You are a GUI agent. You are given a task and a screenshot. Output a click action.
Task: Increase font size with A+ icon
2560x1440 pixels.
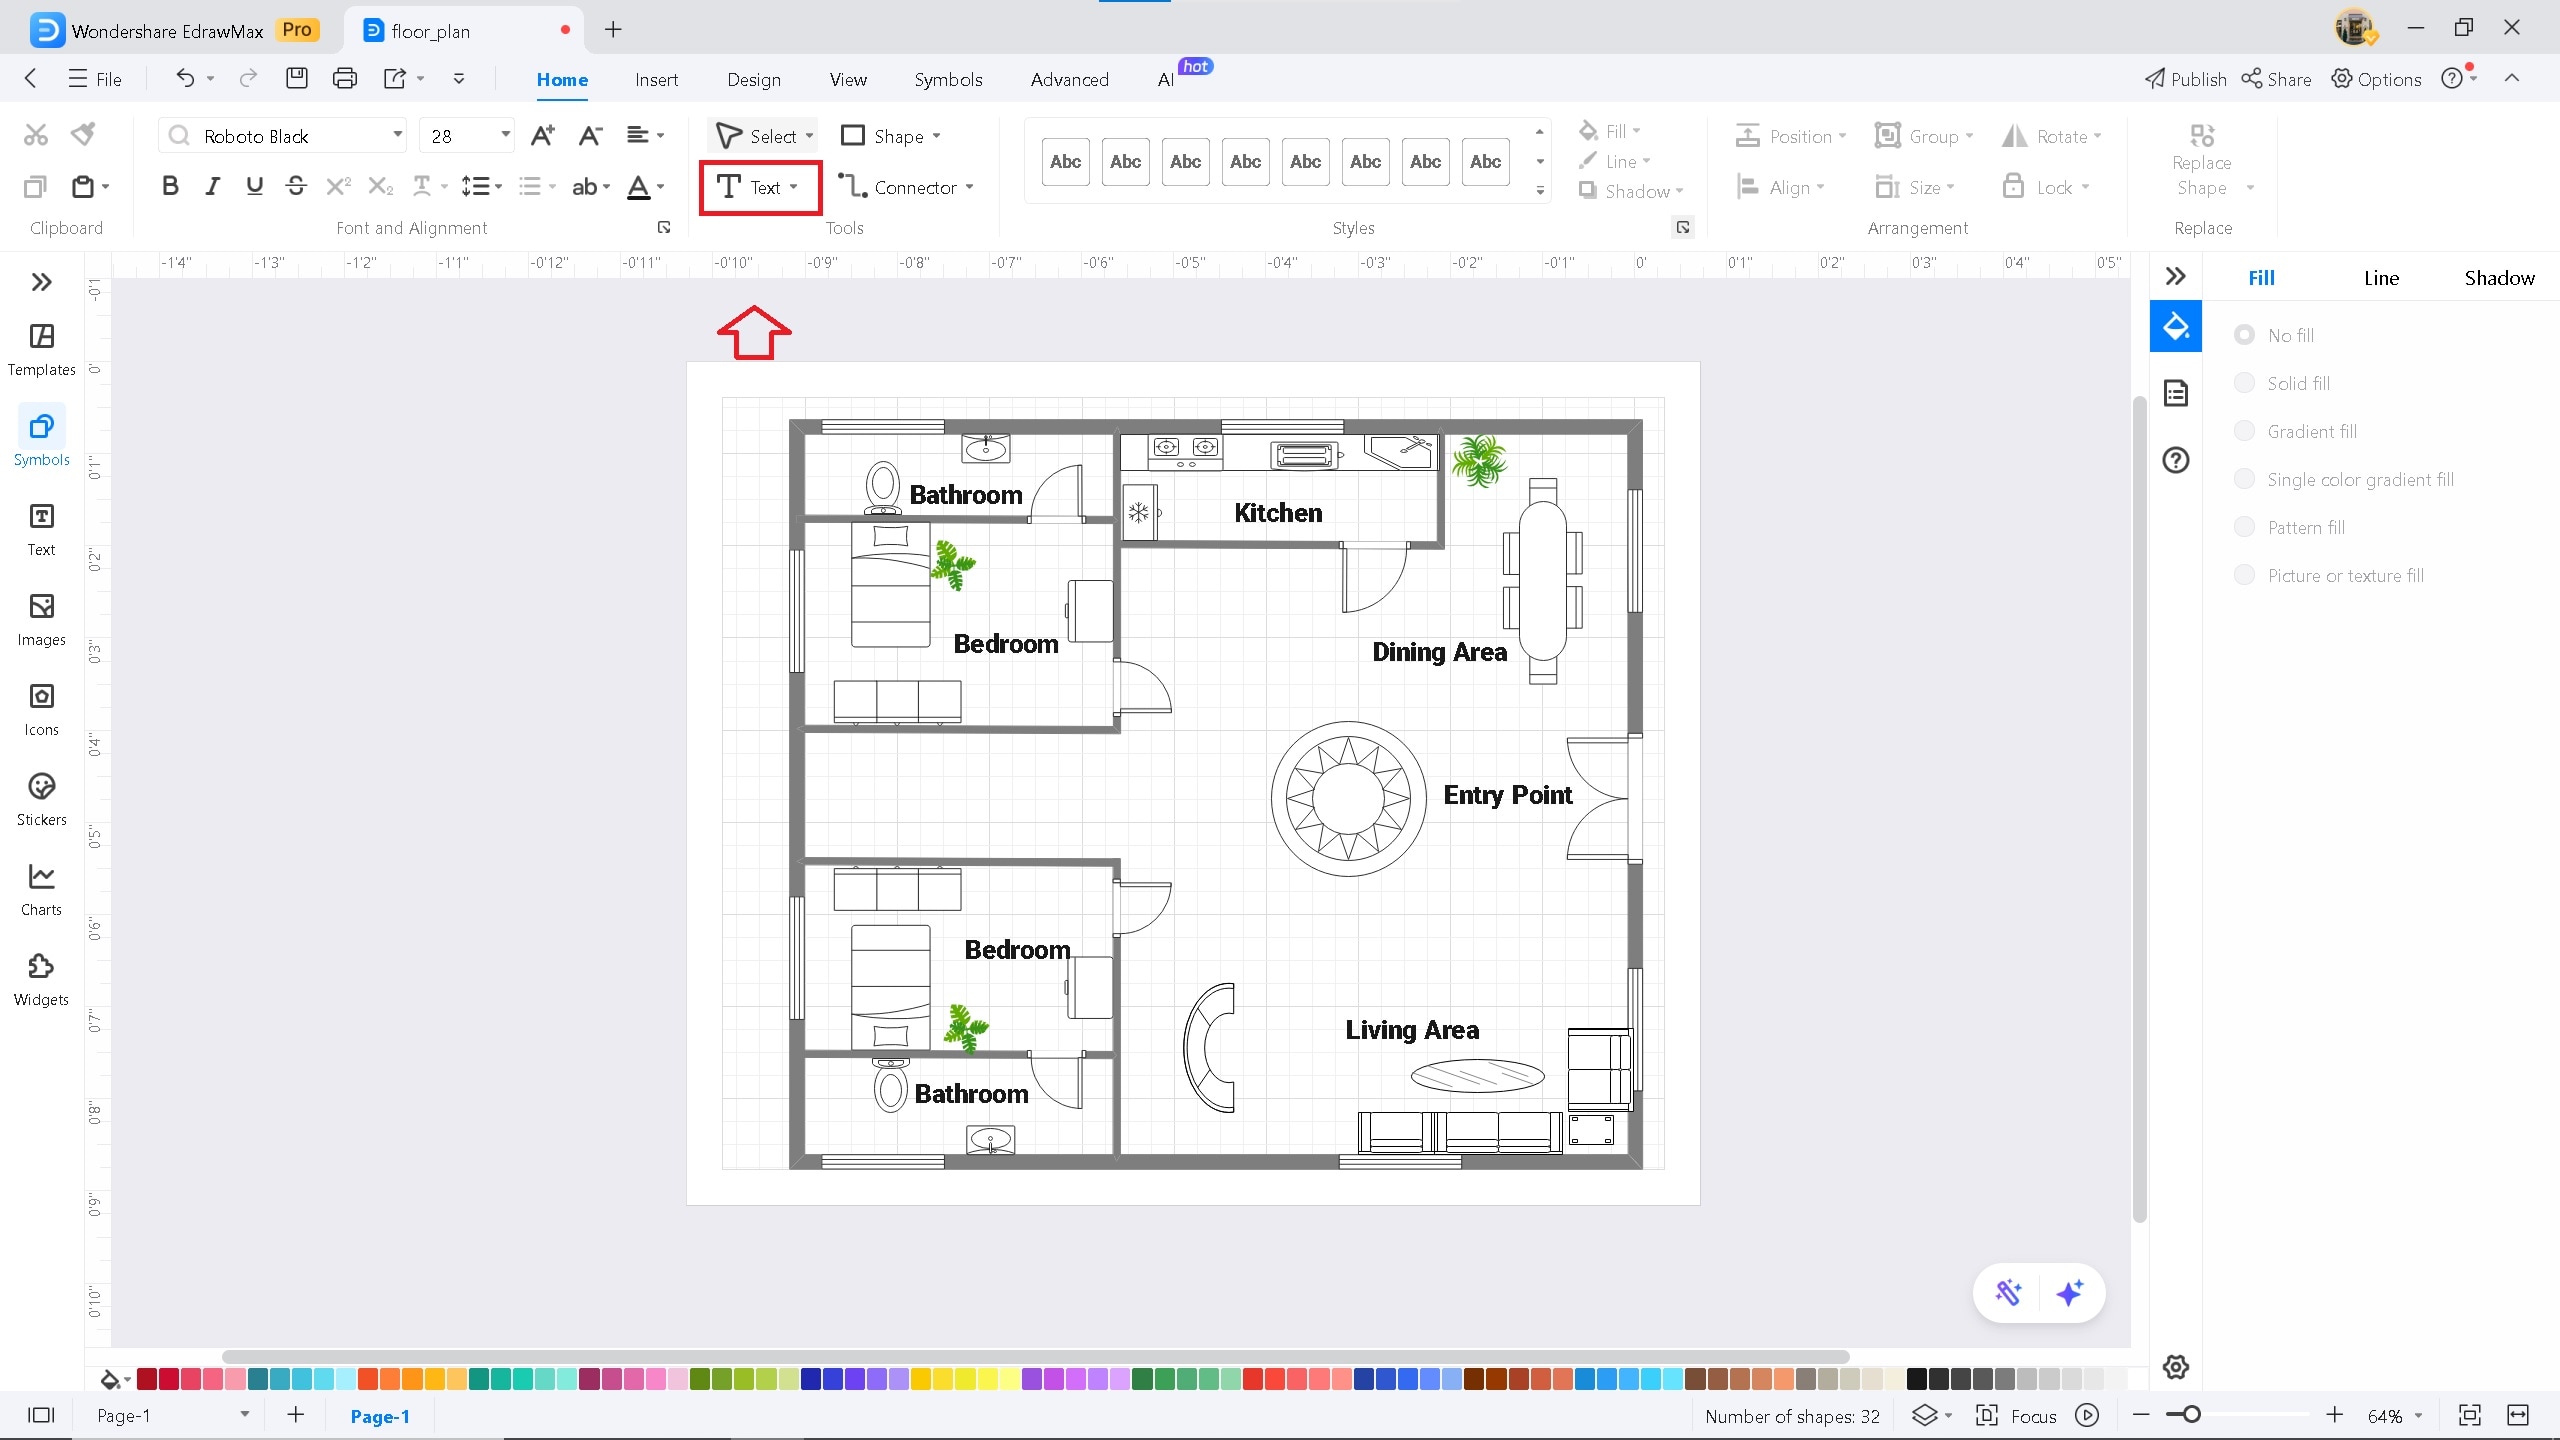(543, 135)
